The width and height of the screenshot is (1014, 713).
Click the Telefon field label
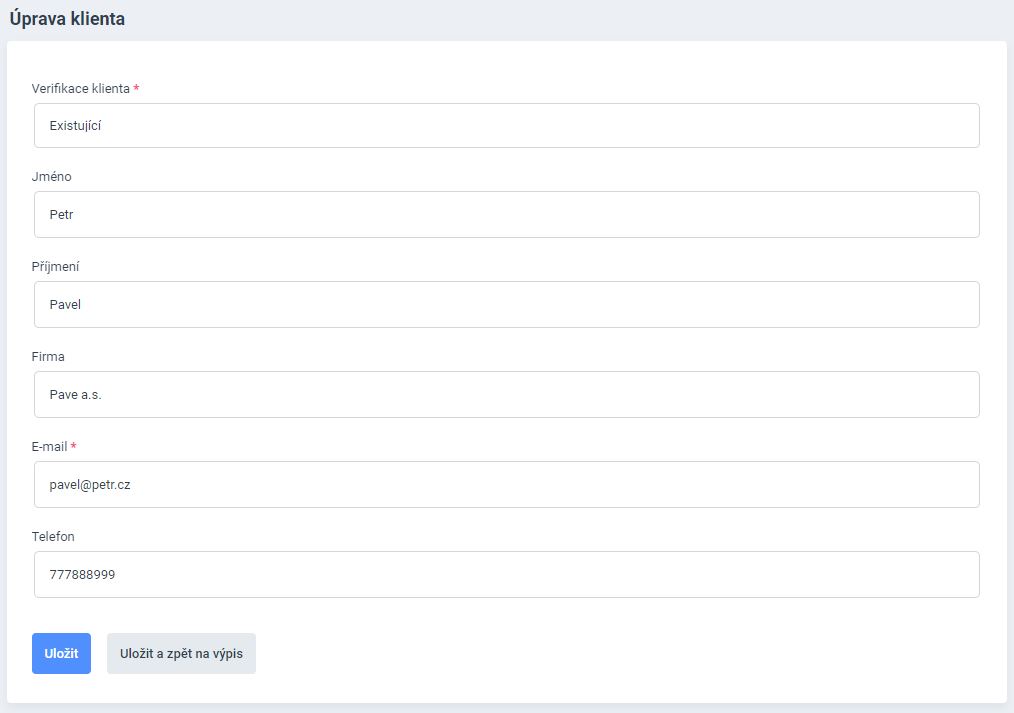click(x=53, y=537)
